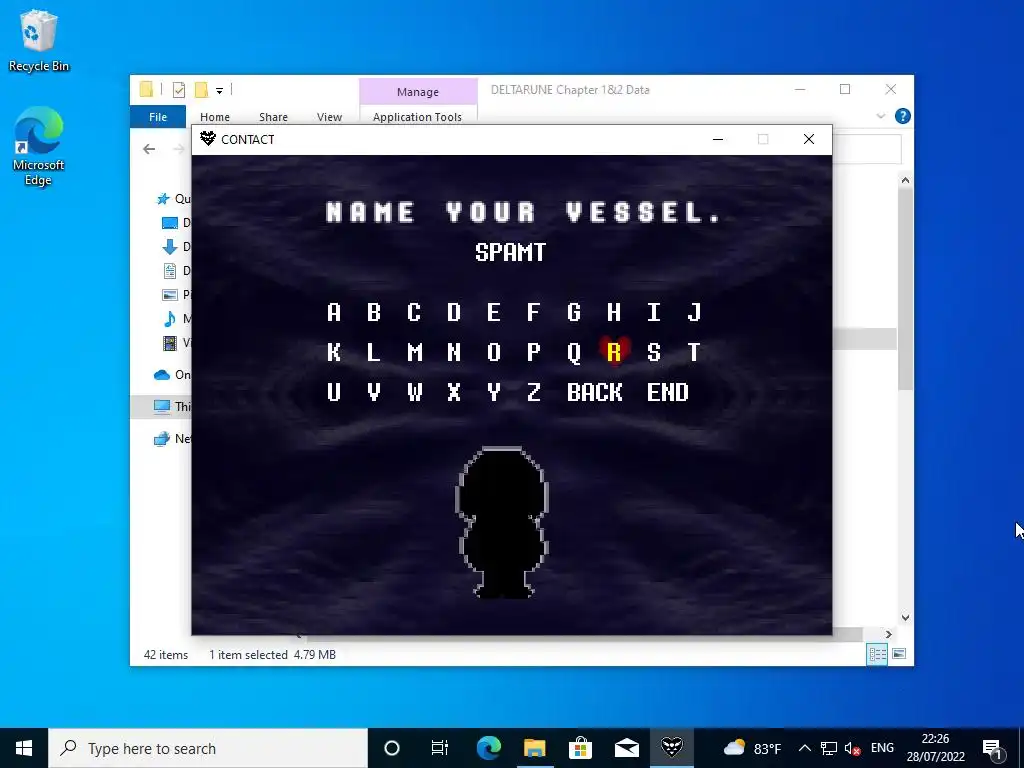Select letter T in the naming grid
Image resolution: width=1024 pixels, height=768 pixels.
tap(694, 352)
